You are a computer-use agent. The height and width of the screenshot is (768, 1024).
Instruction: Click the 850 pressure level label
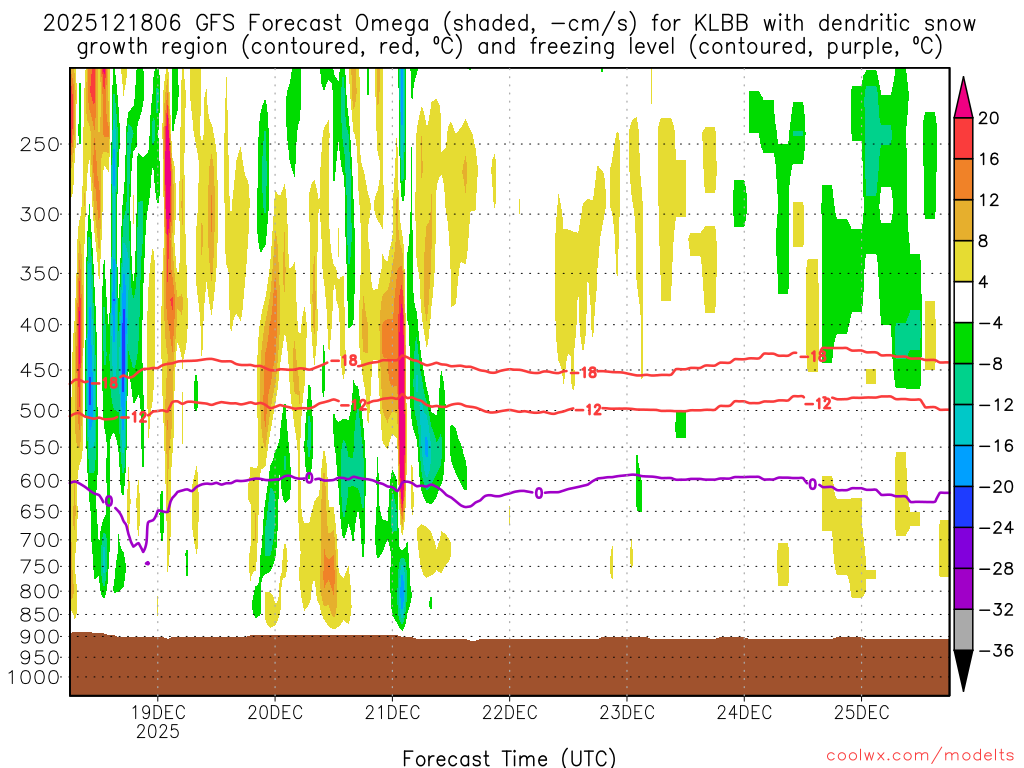click(40, 615)
